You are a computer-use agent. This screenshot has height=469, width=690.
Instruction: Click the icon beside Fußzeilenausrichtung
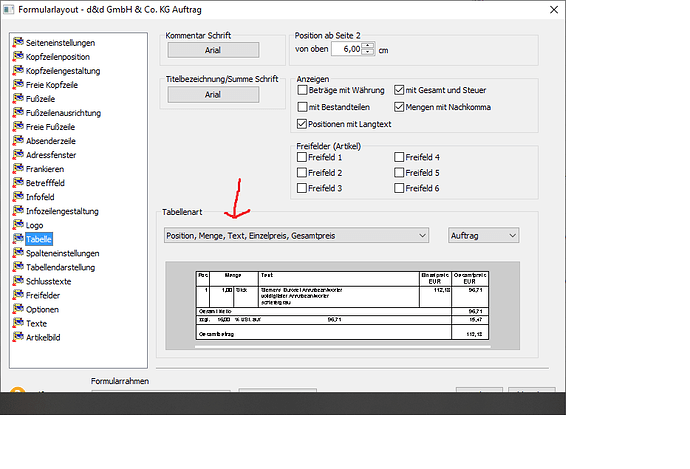(x=18, y=113)
